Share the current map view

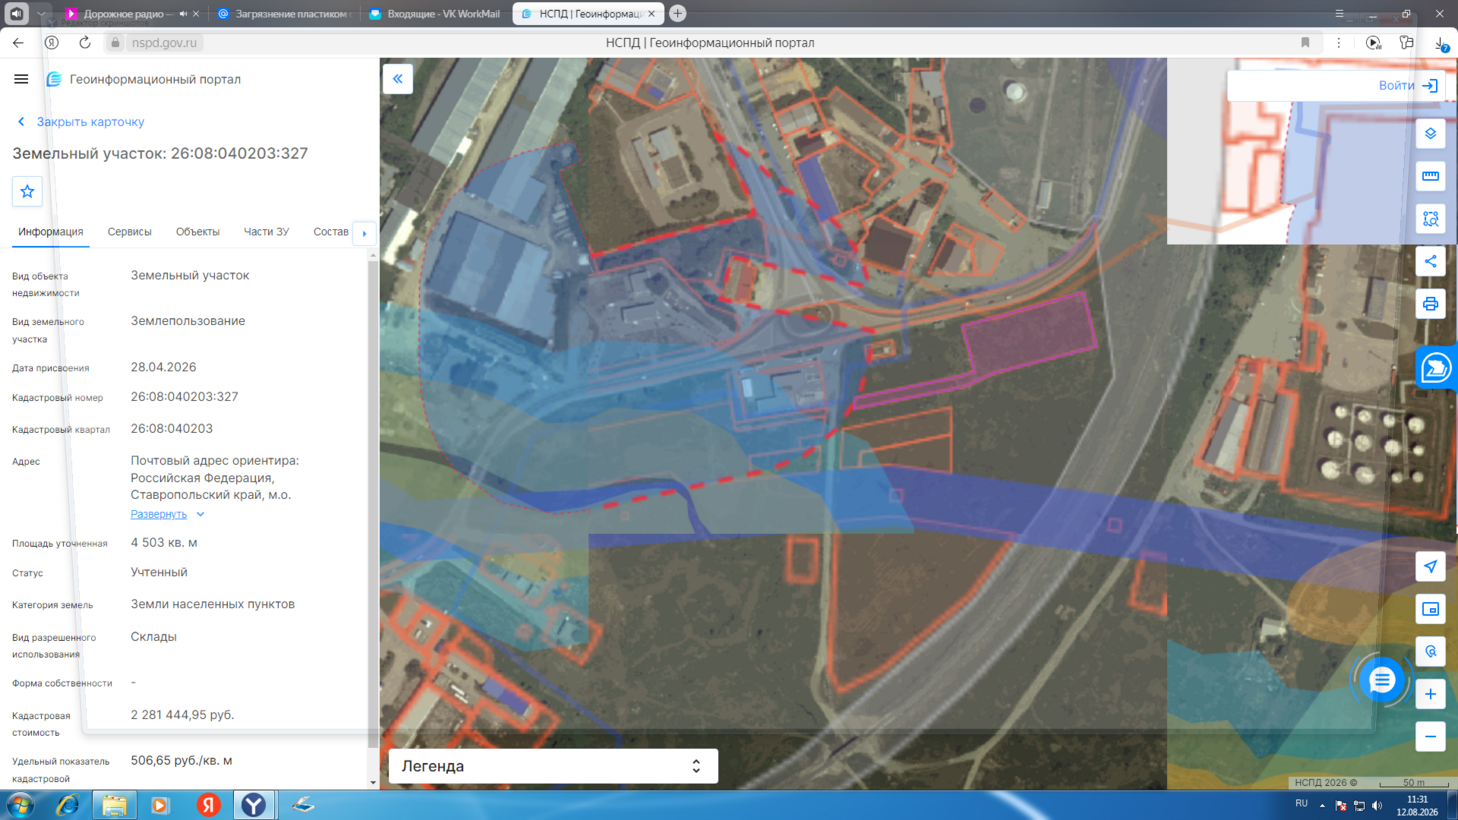(x=1431, y=262)
